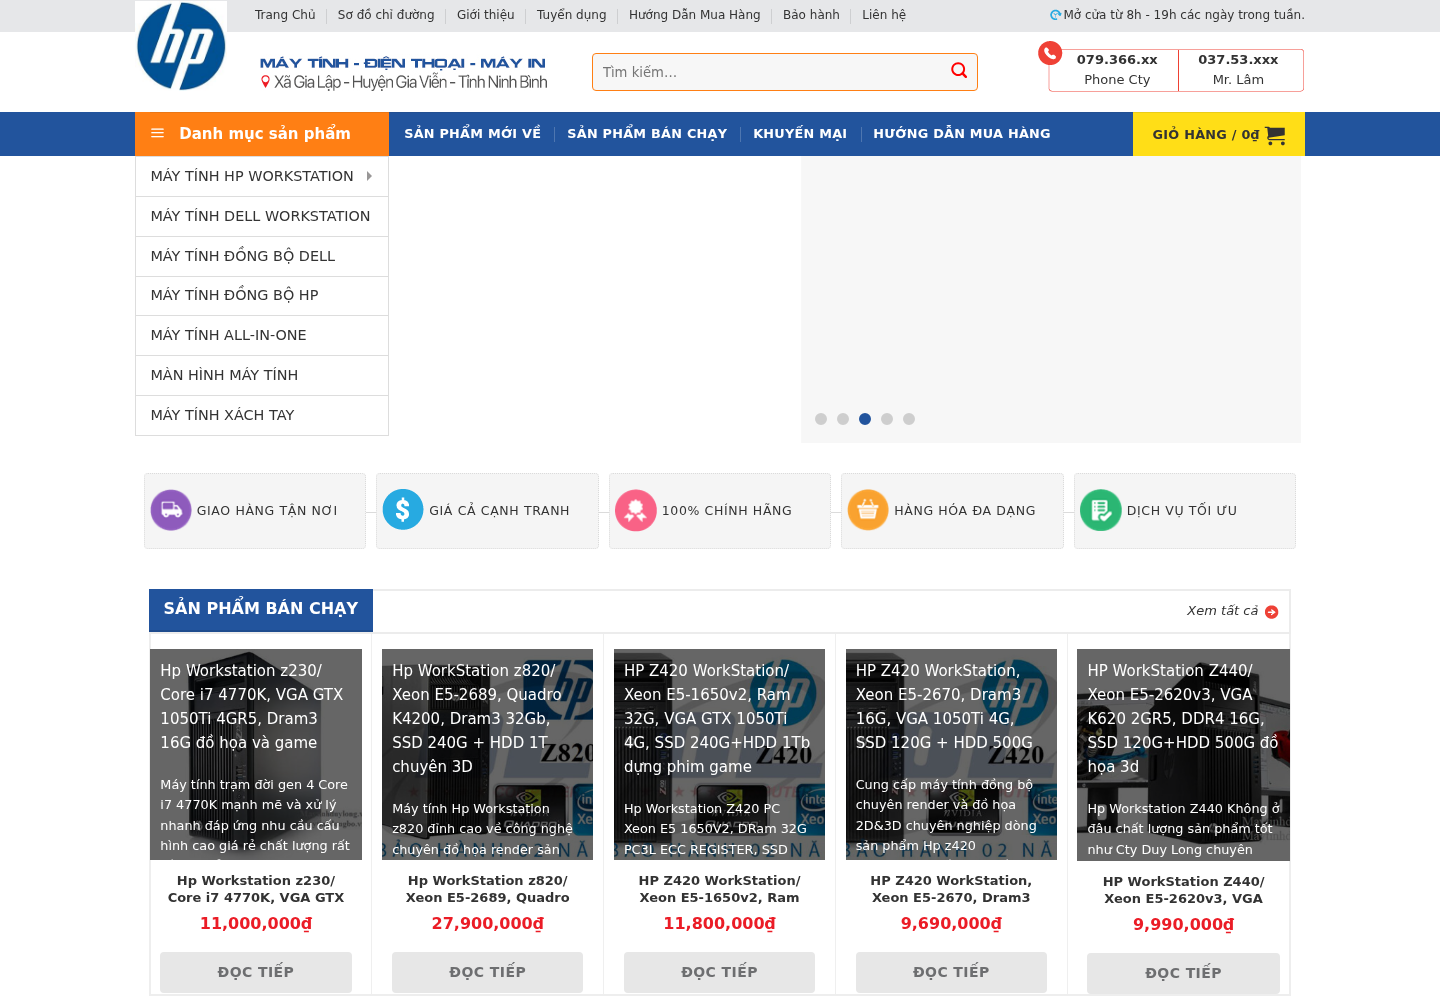Screen dimensions: 1440x1000
Task: Click phone number 037.53.xxx Mr. Lâm
Action: (x=1238, y=69)
